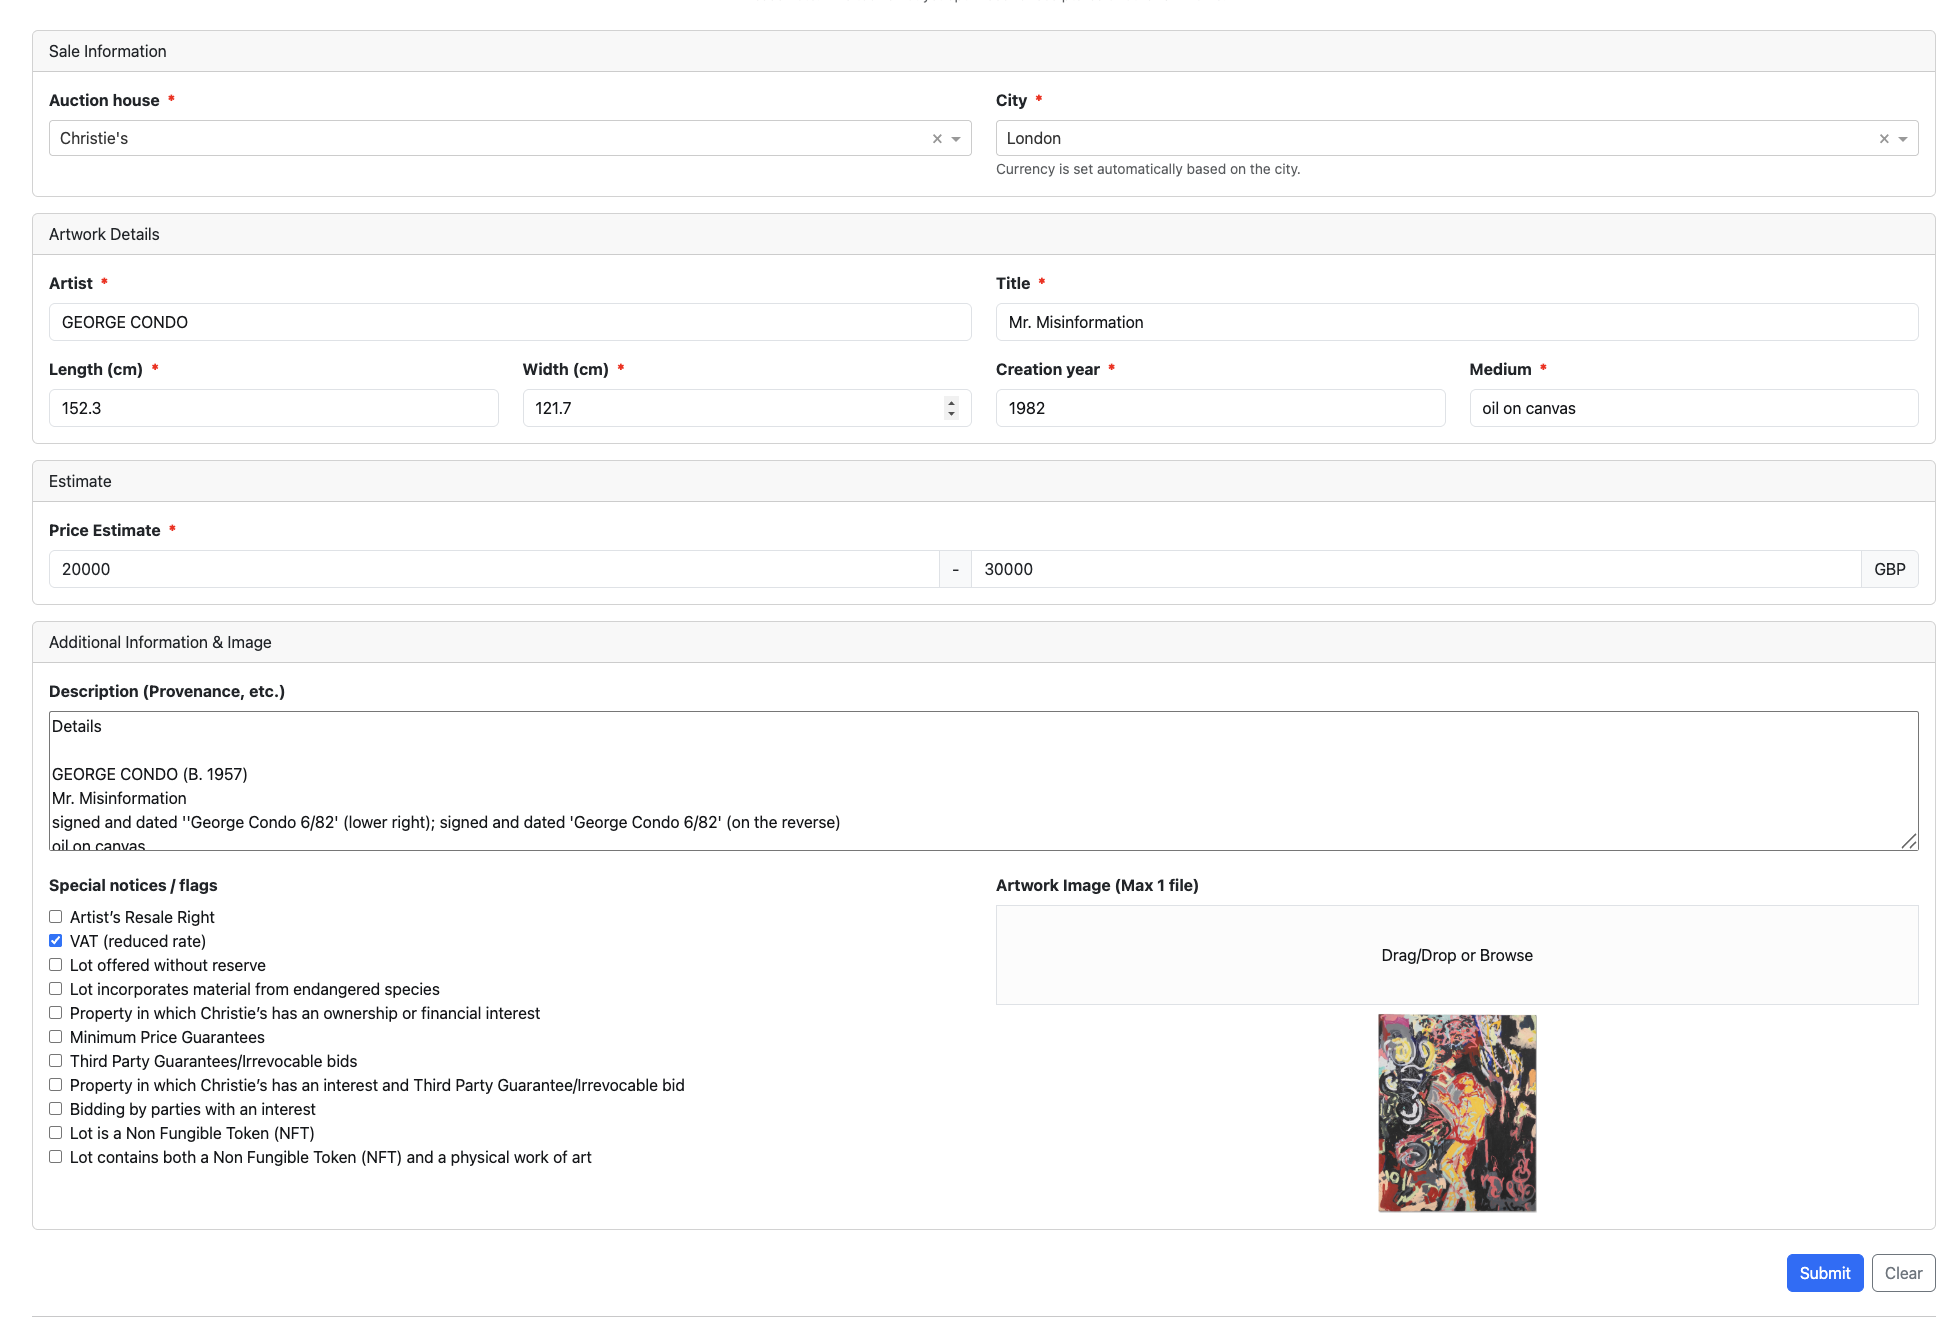Disable the VAT (reduced rate) checkbox
Screen dimensions: 1960x1320
[x=55, y=940]
